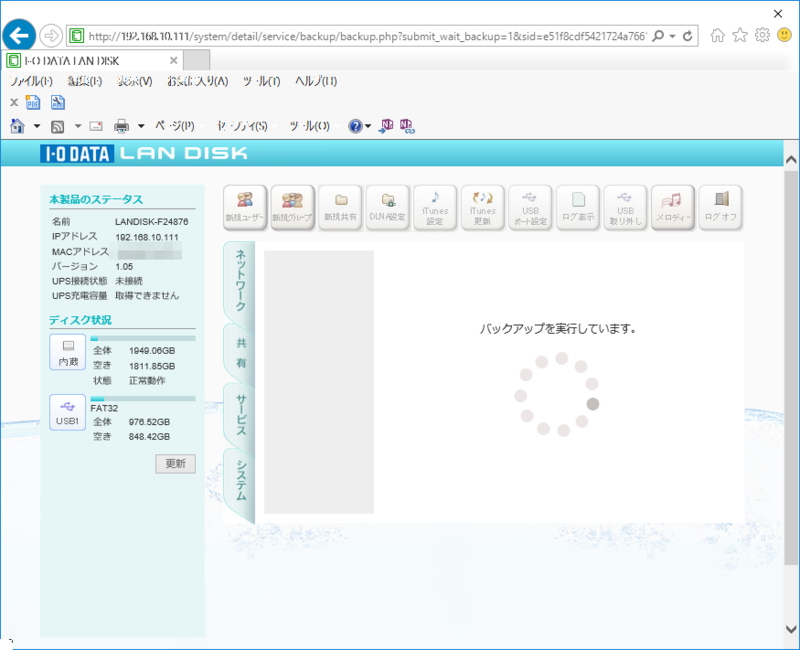Screen dimensions: 800x650
Task: Open the Edit (編集) menu
Action: point(85,81)
